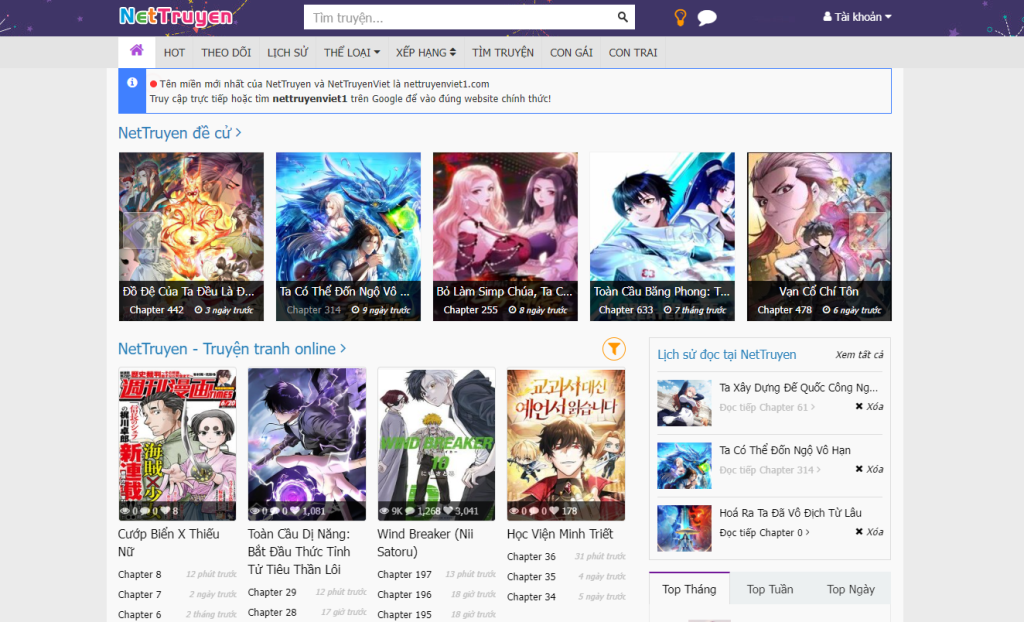Remove Ta Xây Dựng Đế Quốc from history

click(869, 407)
